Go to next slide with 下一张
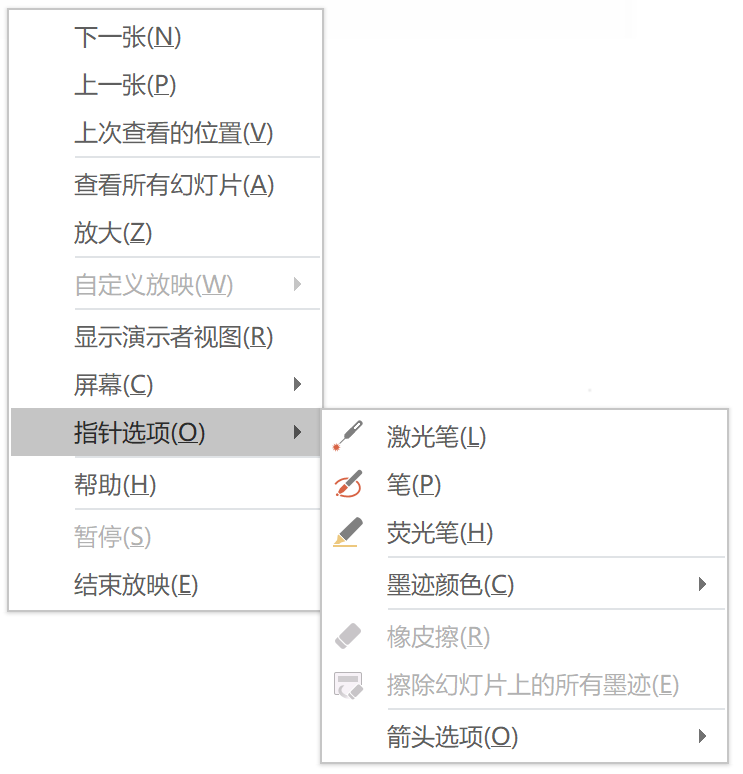The width and height of the screenshot is (743, 774). tap(128, 38)
